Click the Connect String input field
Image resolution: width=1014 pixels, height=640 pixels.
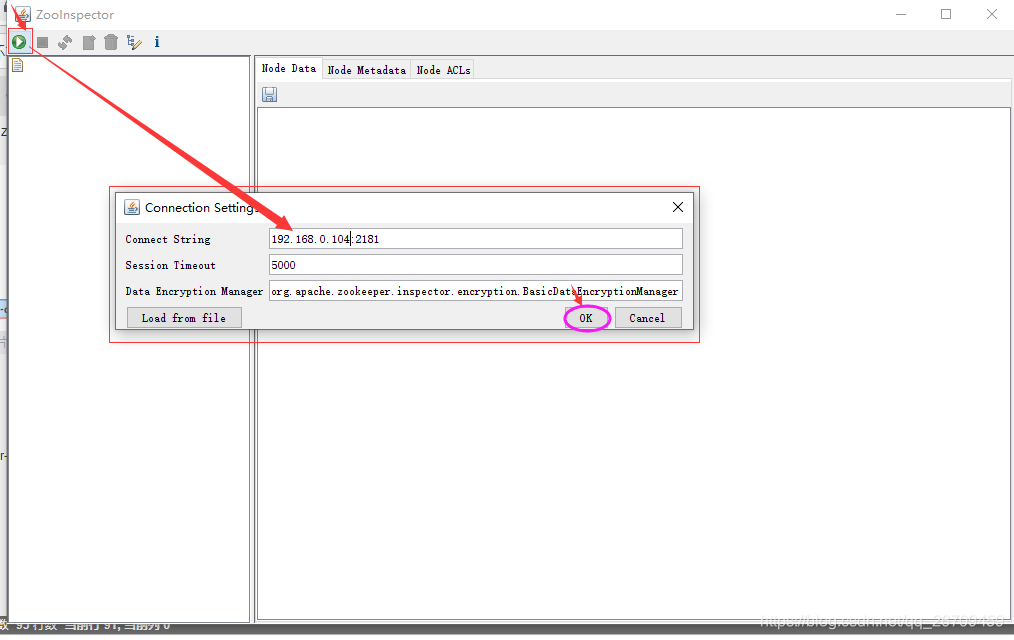[475, 239]
